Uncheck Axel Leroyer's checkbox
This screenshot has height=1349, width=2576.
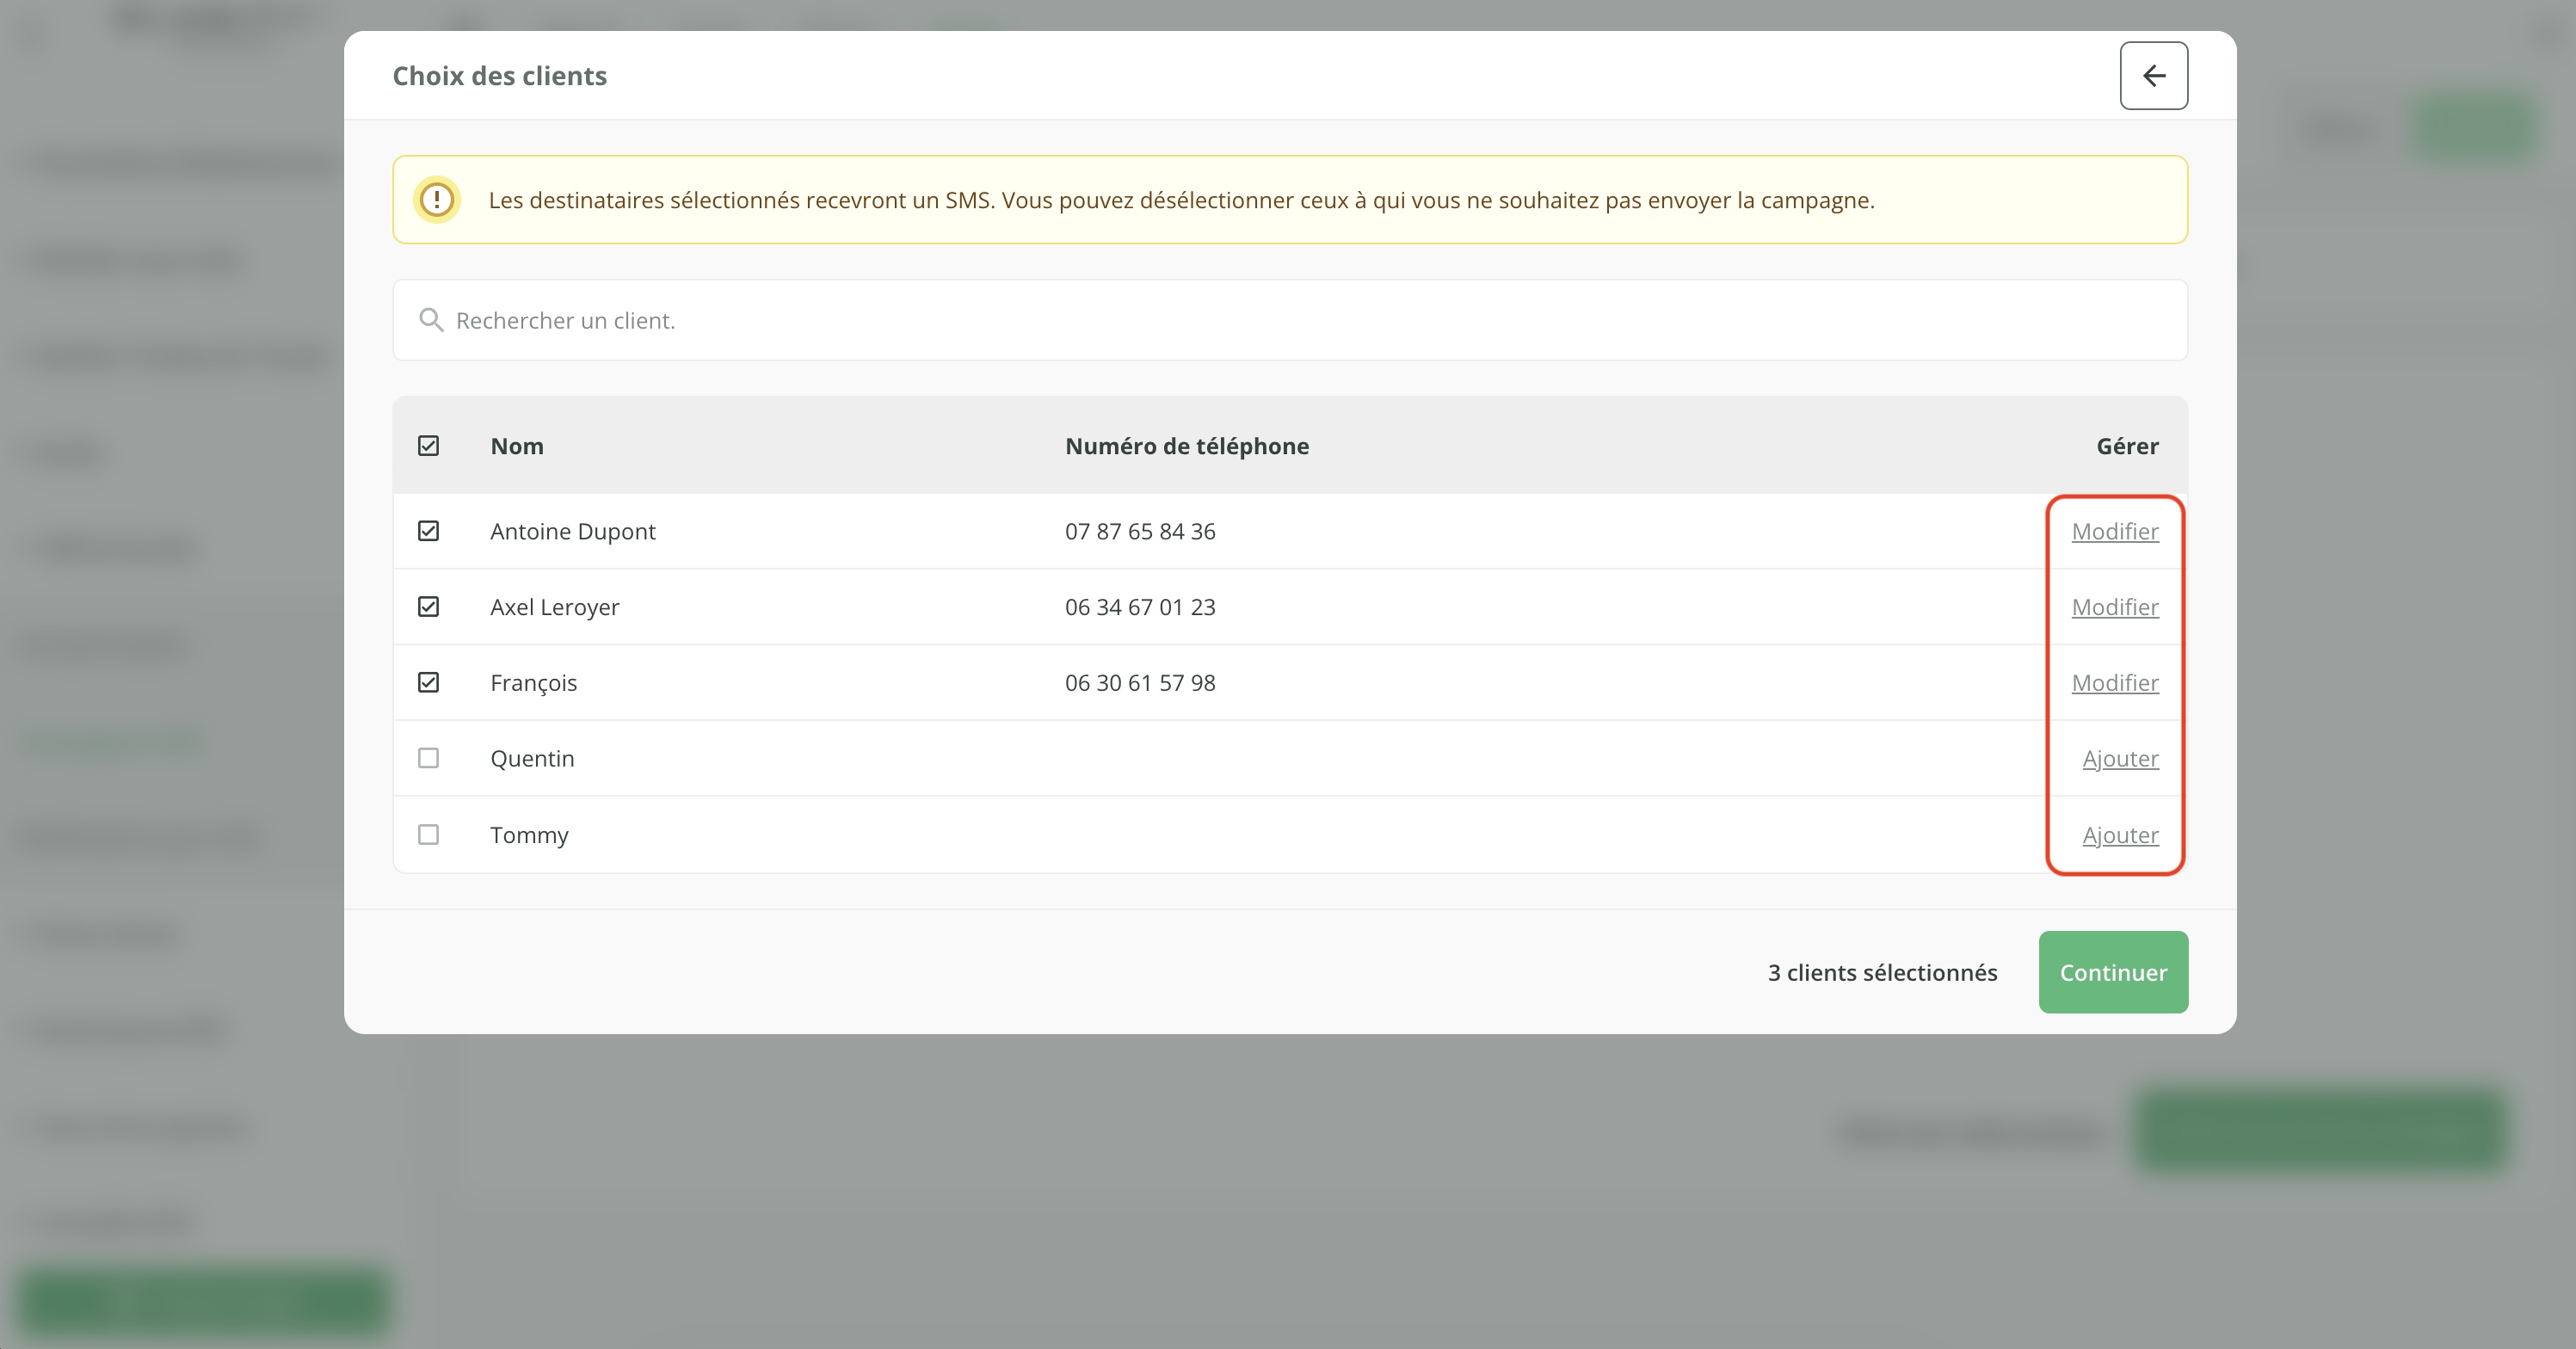428,607
